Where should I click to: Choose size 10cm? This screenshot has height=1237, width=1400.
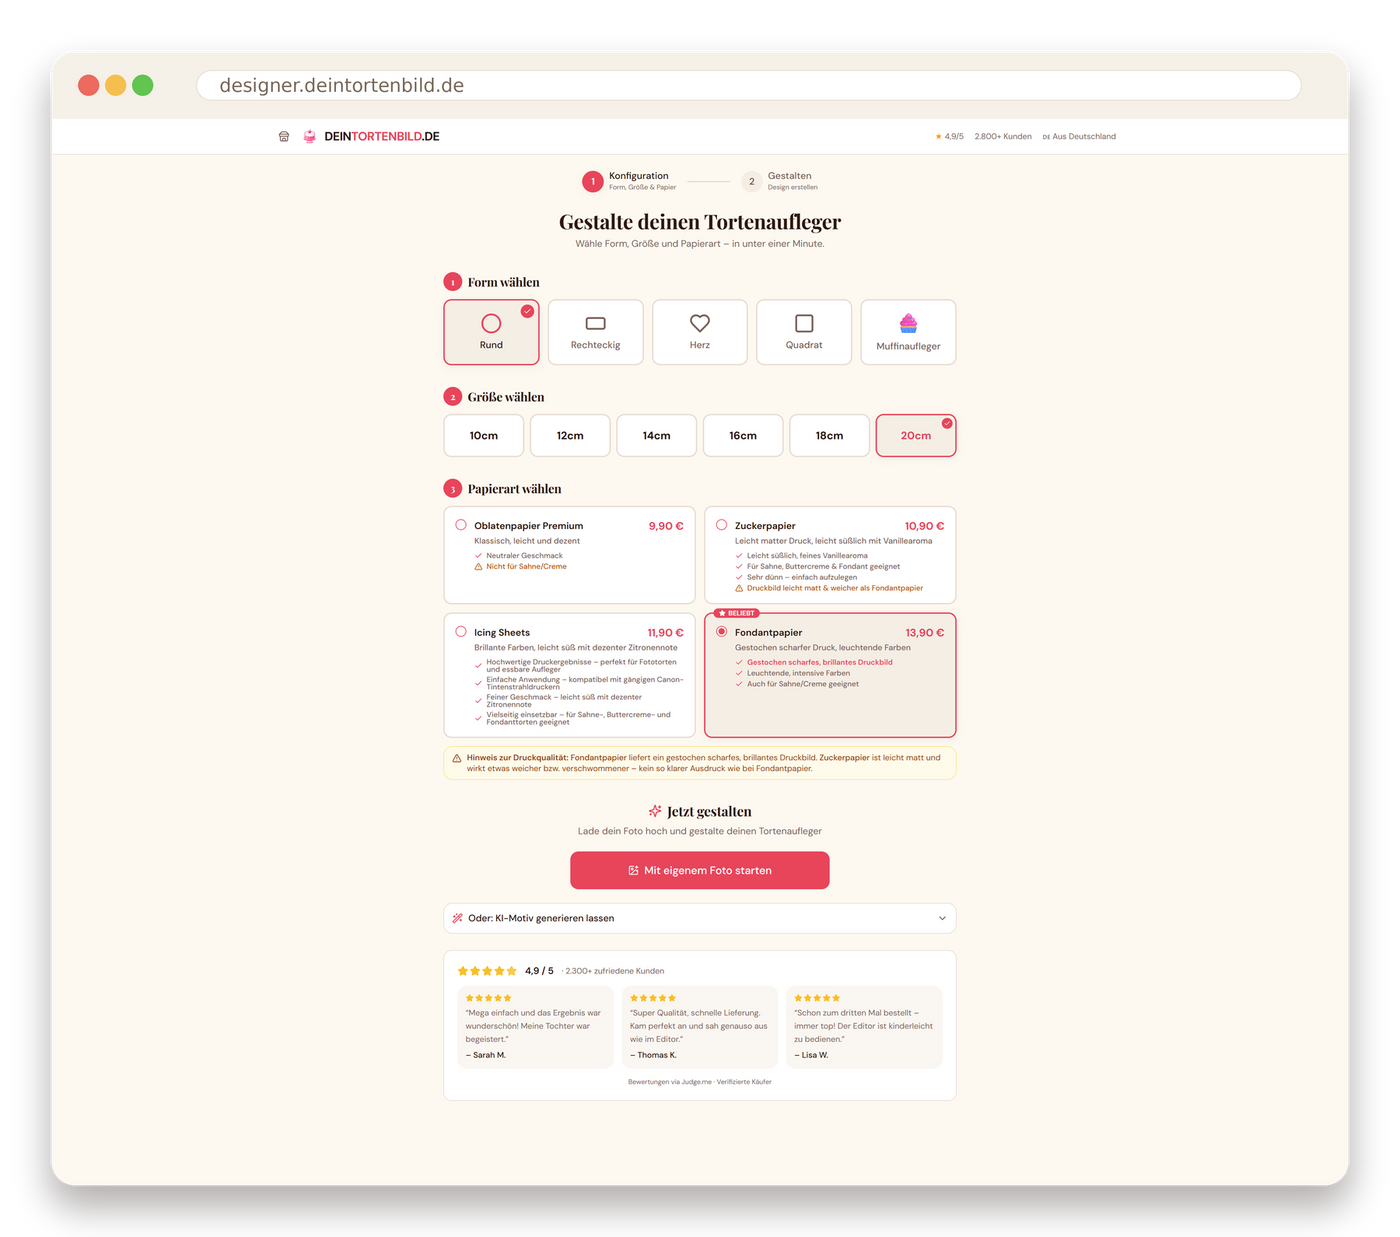[484, 435]
